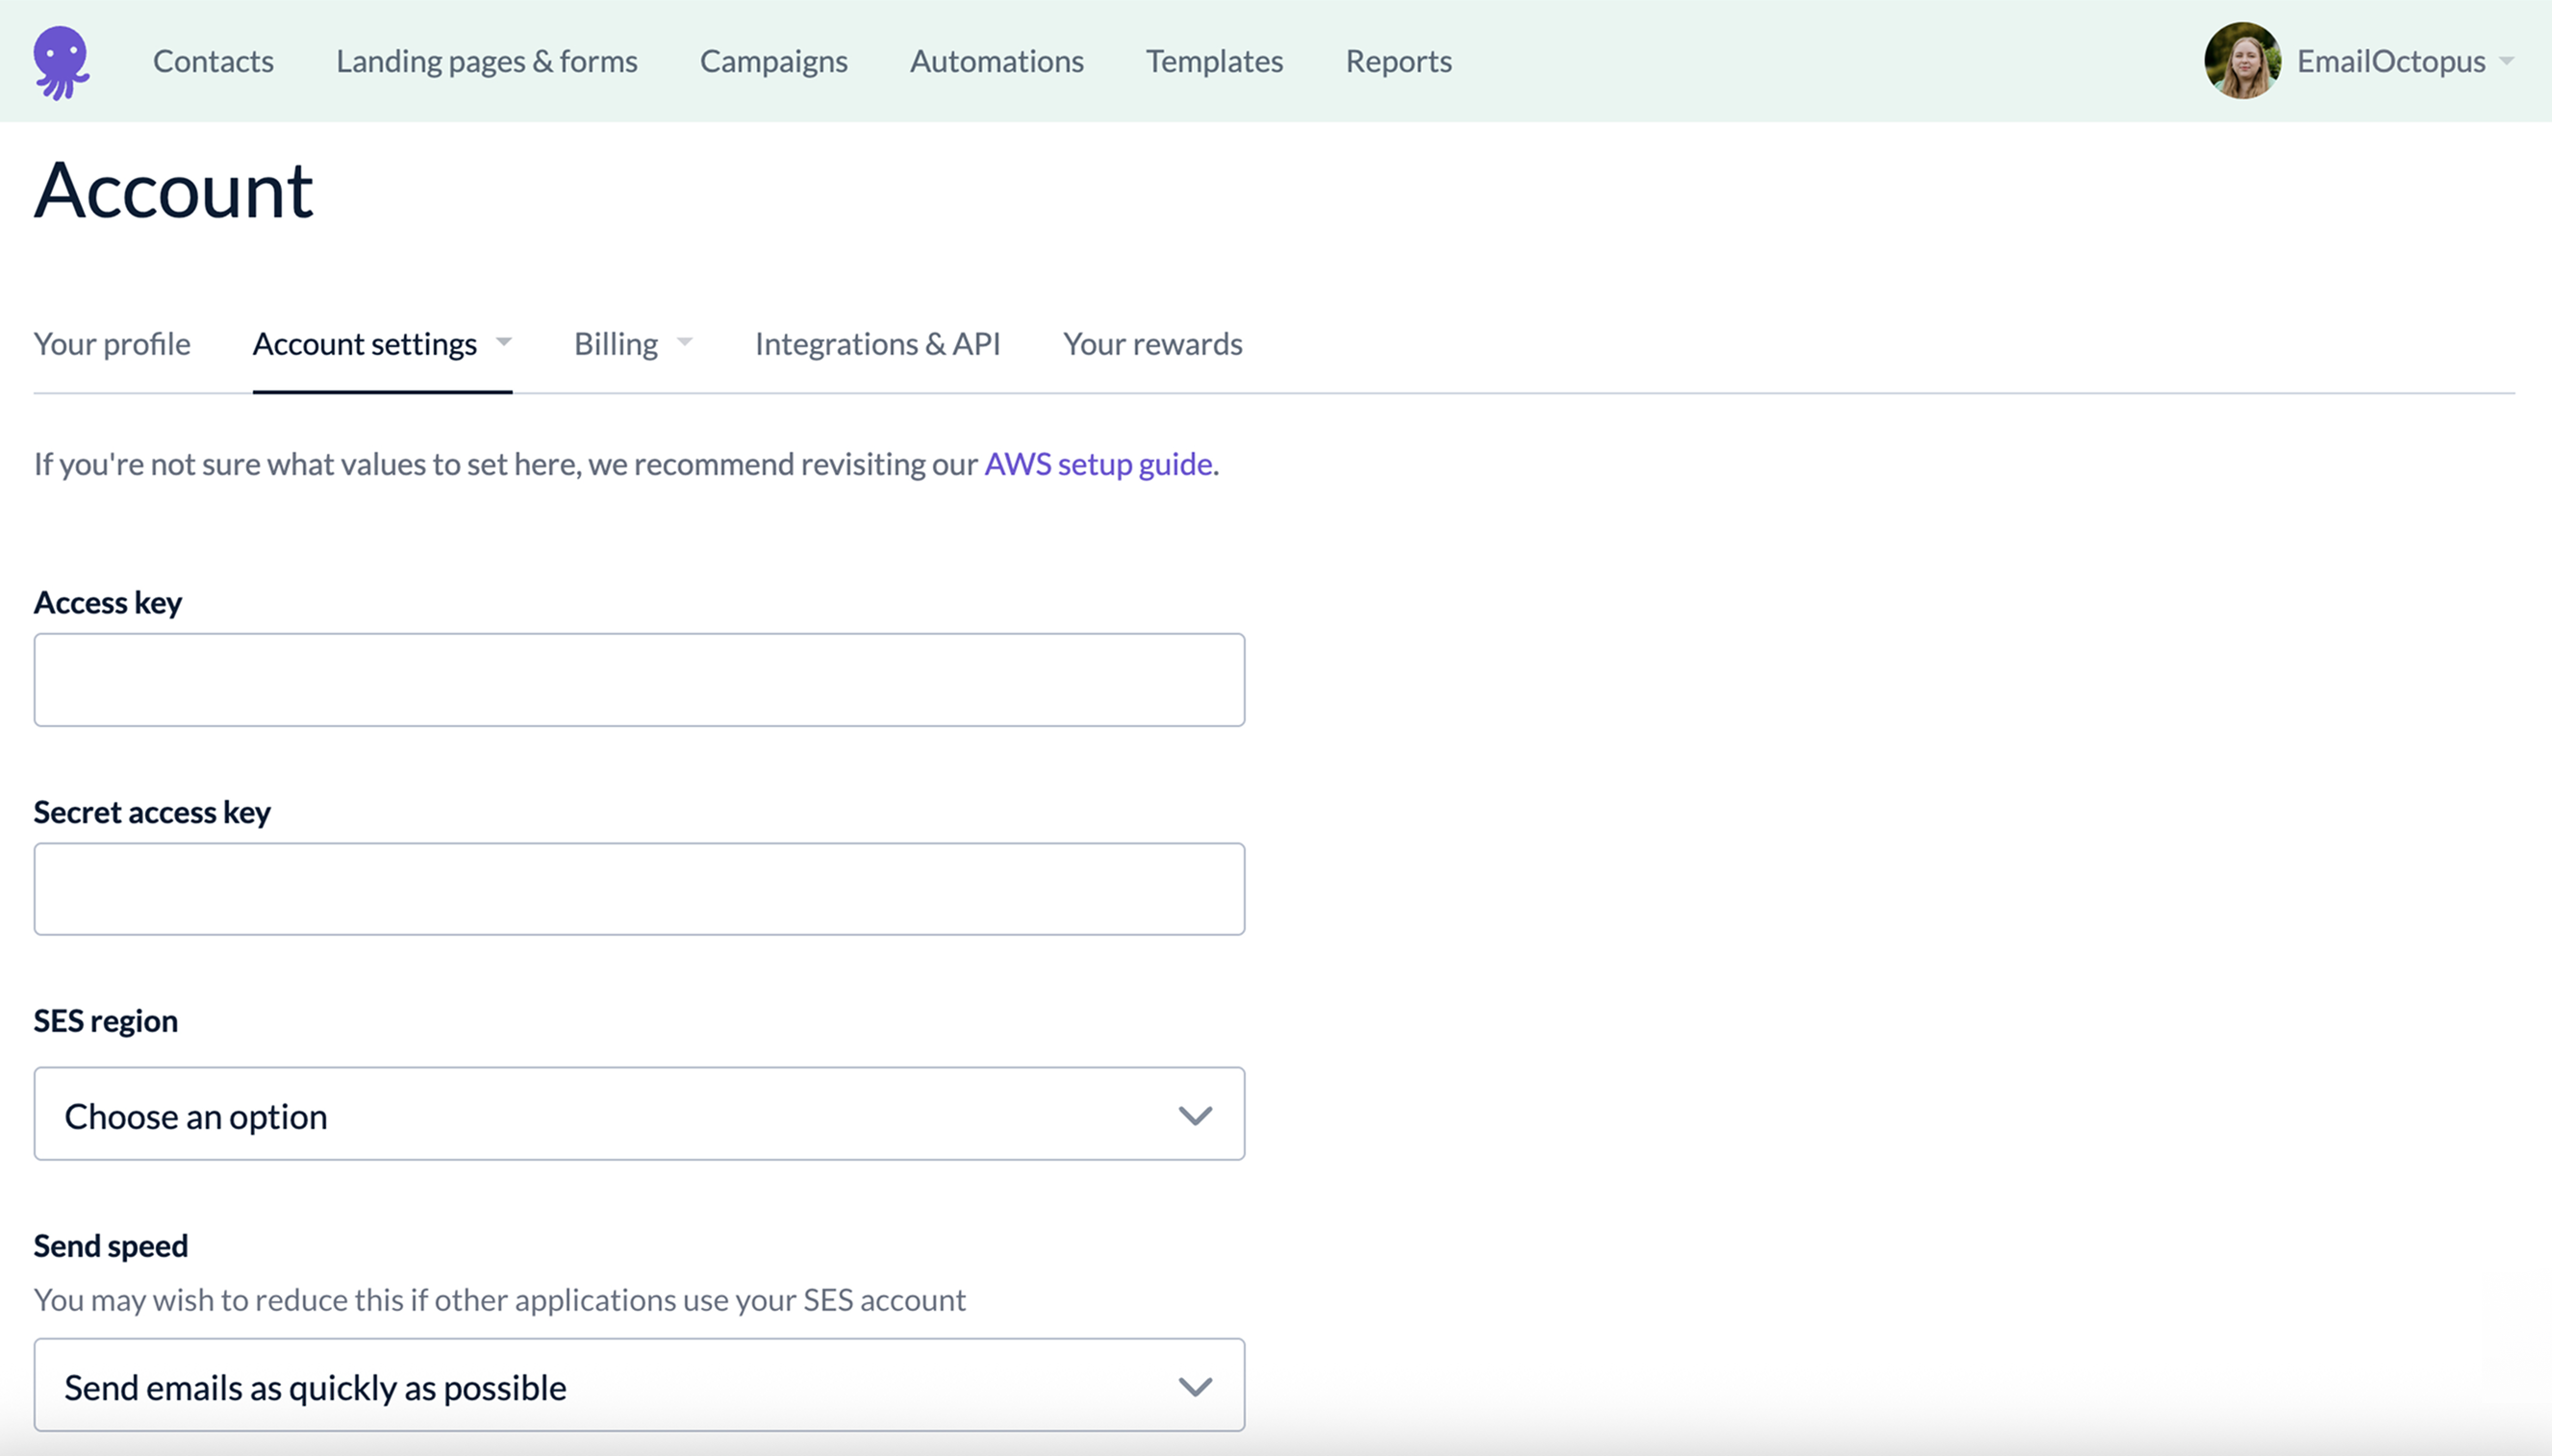Open the Your rewards tab

tap(1152, 343)
